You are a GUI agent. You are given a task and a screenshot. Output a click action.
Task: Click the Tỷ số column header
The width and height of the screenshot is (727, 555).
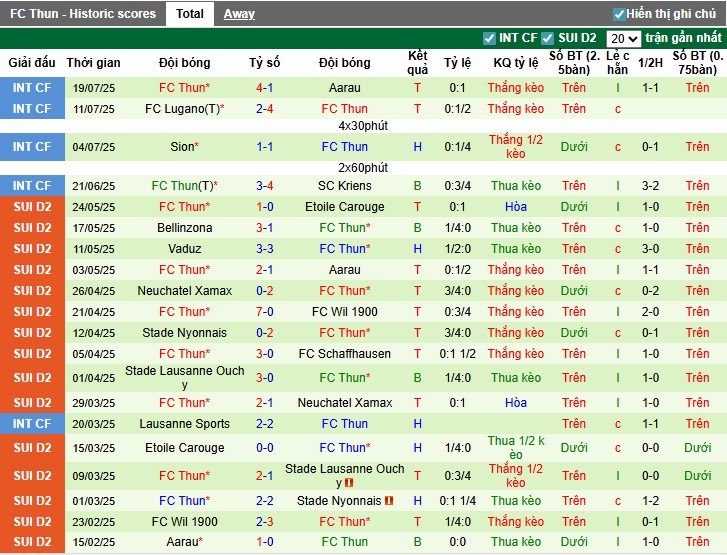tap(264, 63)
